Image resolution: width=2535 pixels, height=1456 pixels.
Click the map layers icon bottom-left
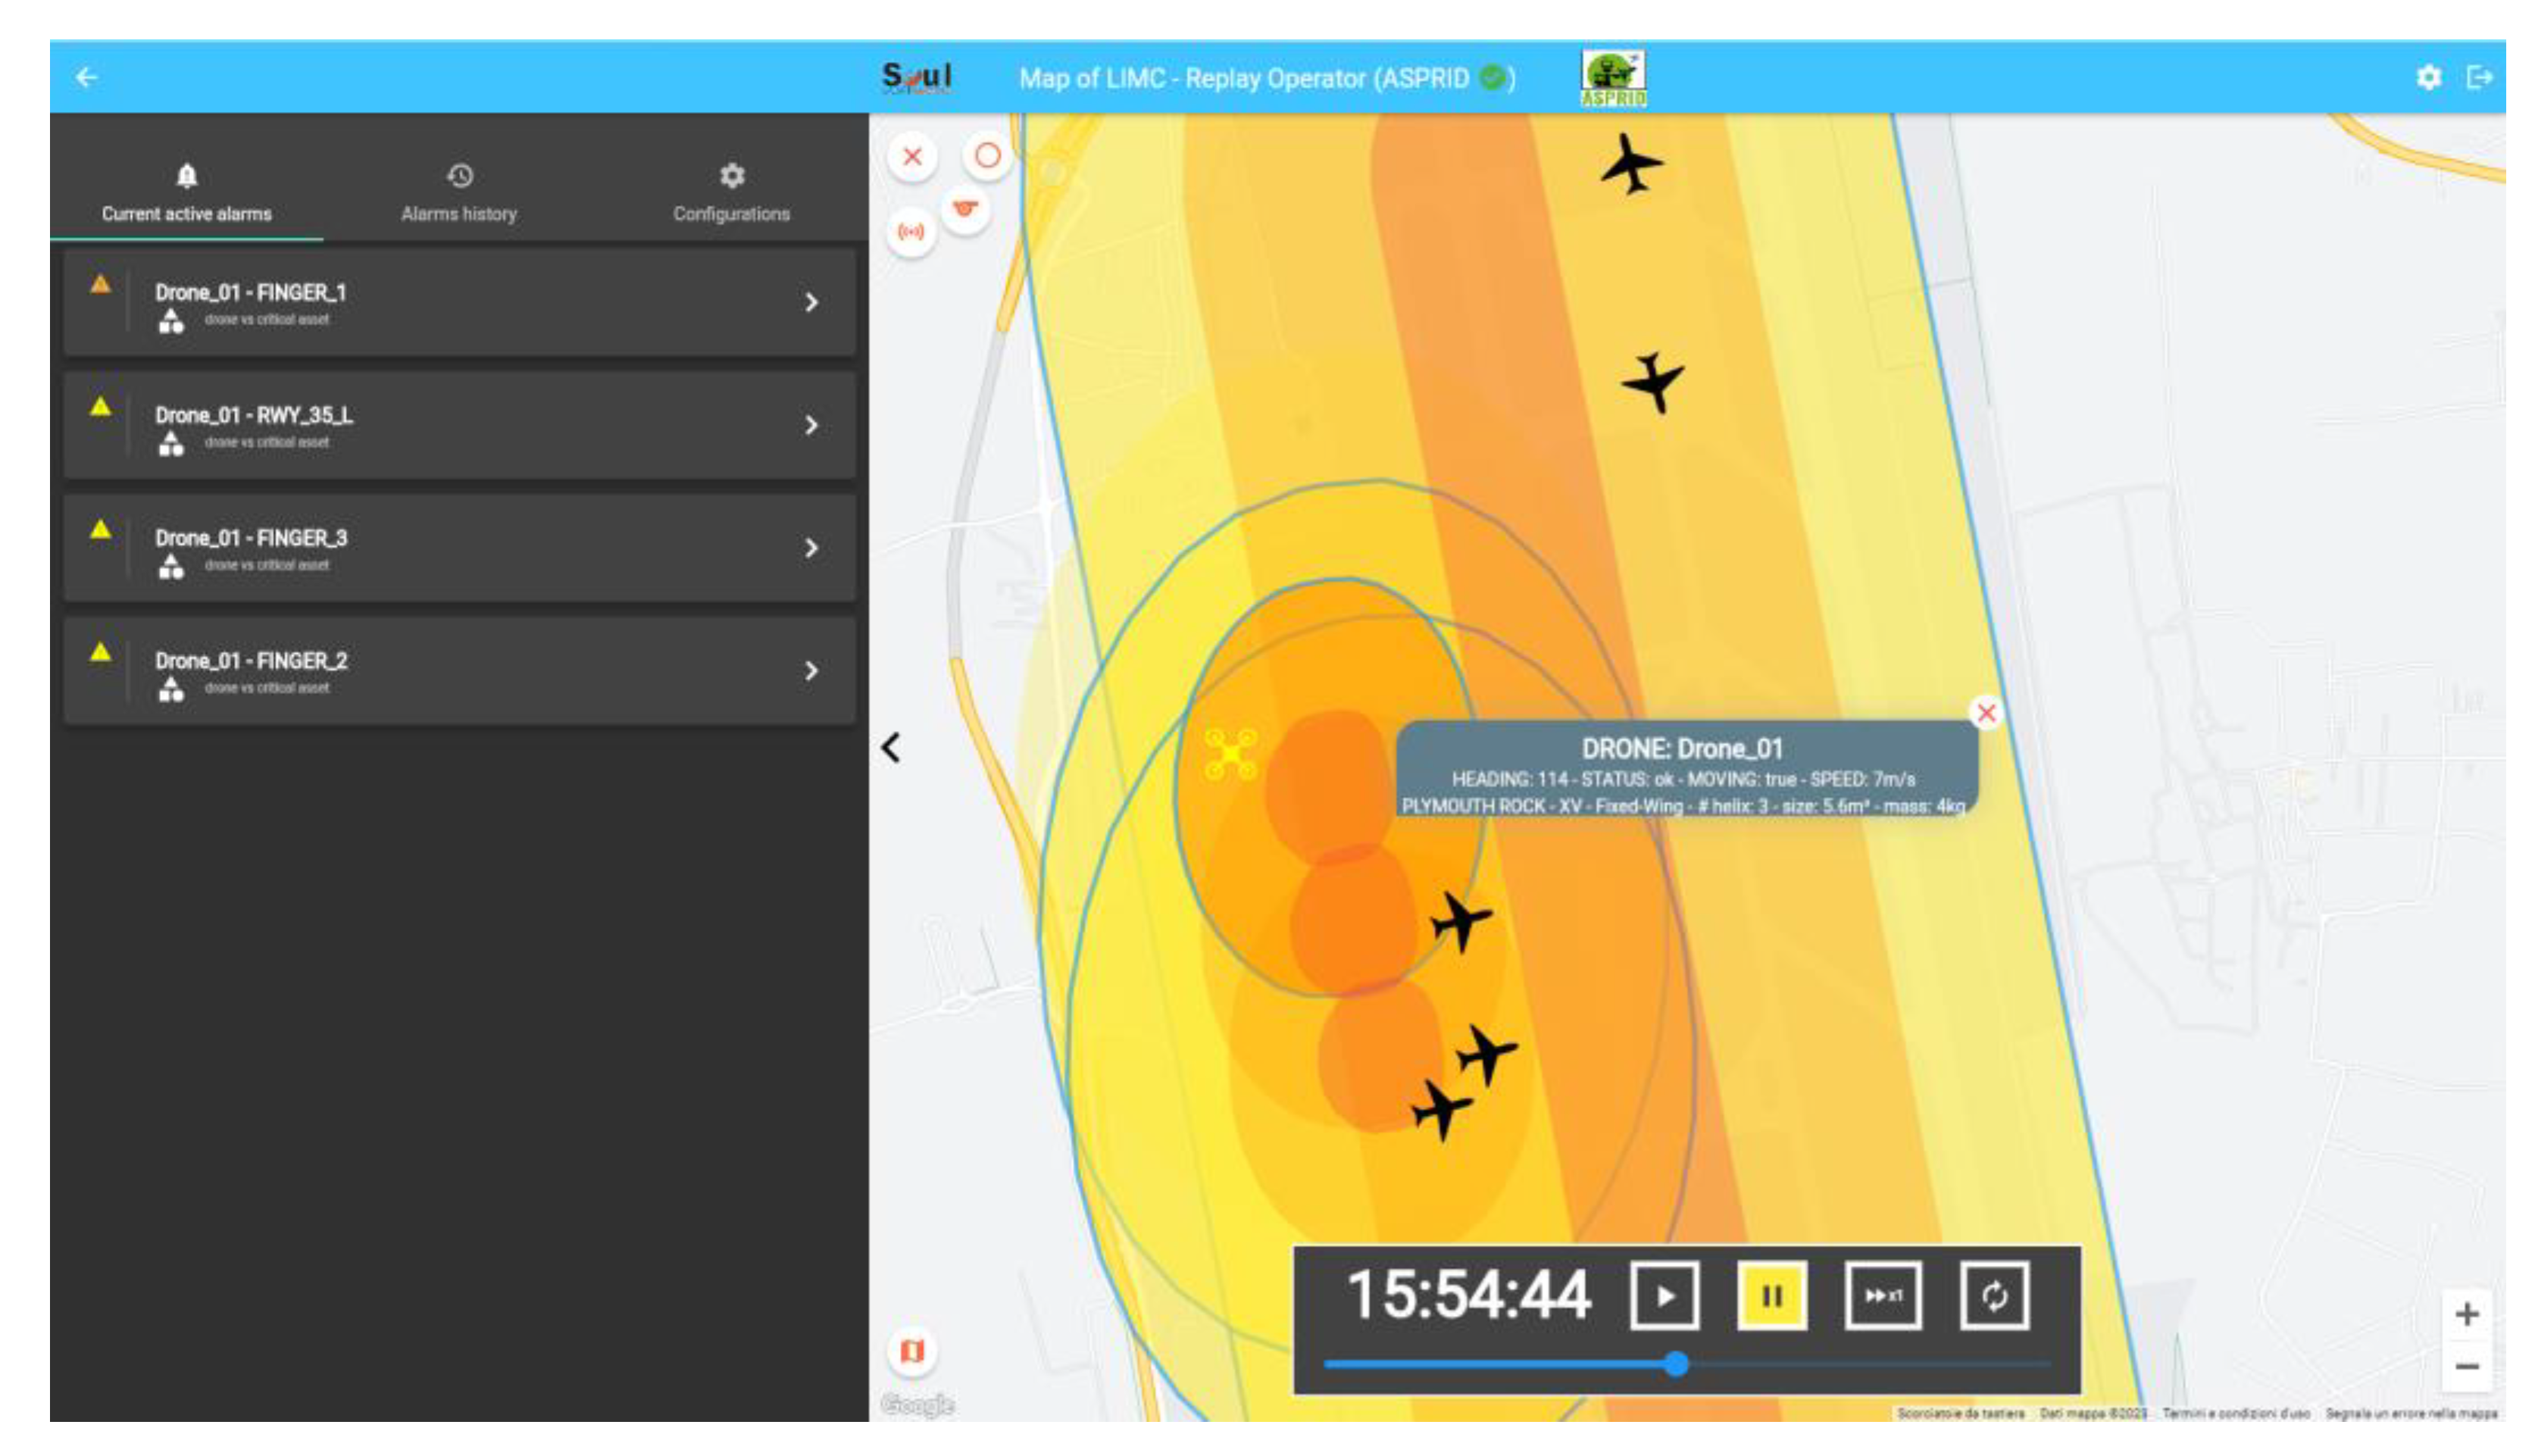pyautogui.click(x=912, y=1351)
